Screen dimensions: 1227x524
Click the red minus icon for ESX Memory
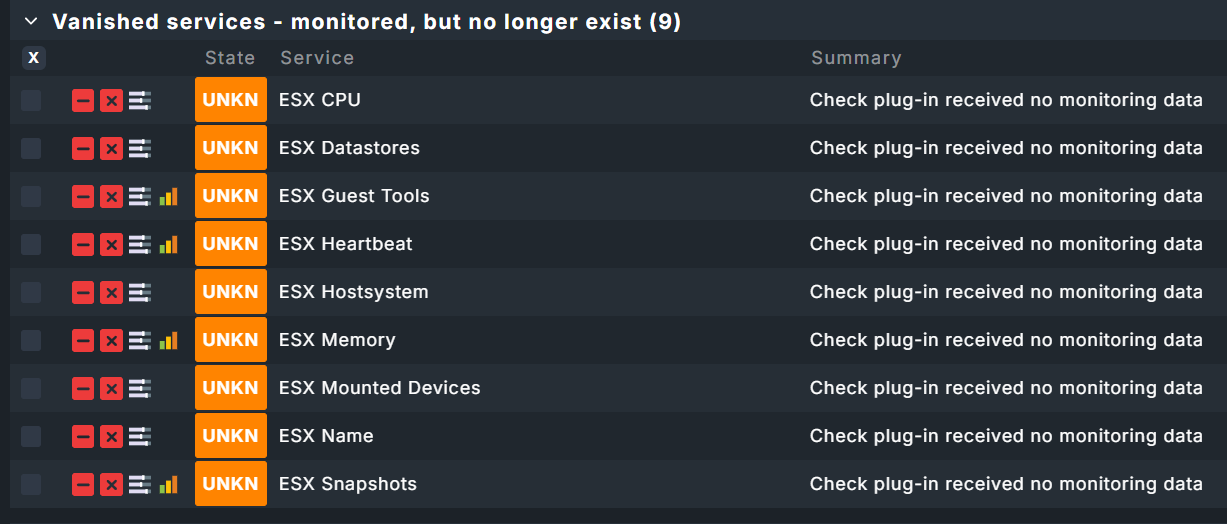(83, 340)
